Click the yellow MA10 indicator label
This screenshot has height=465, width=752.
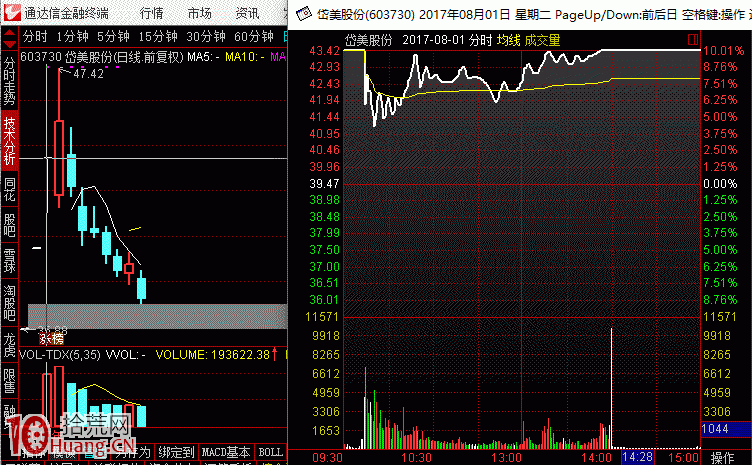pyautogui.click(x=245, y=57)
